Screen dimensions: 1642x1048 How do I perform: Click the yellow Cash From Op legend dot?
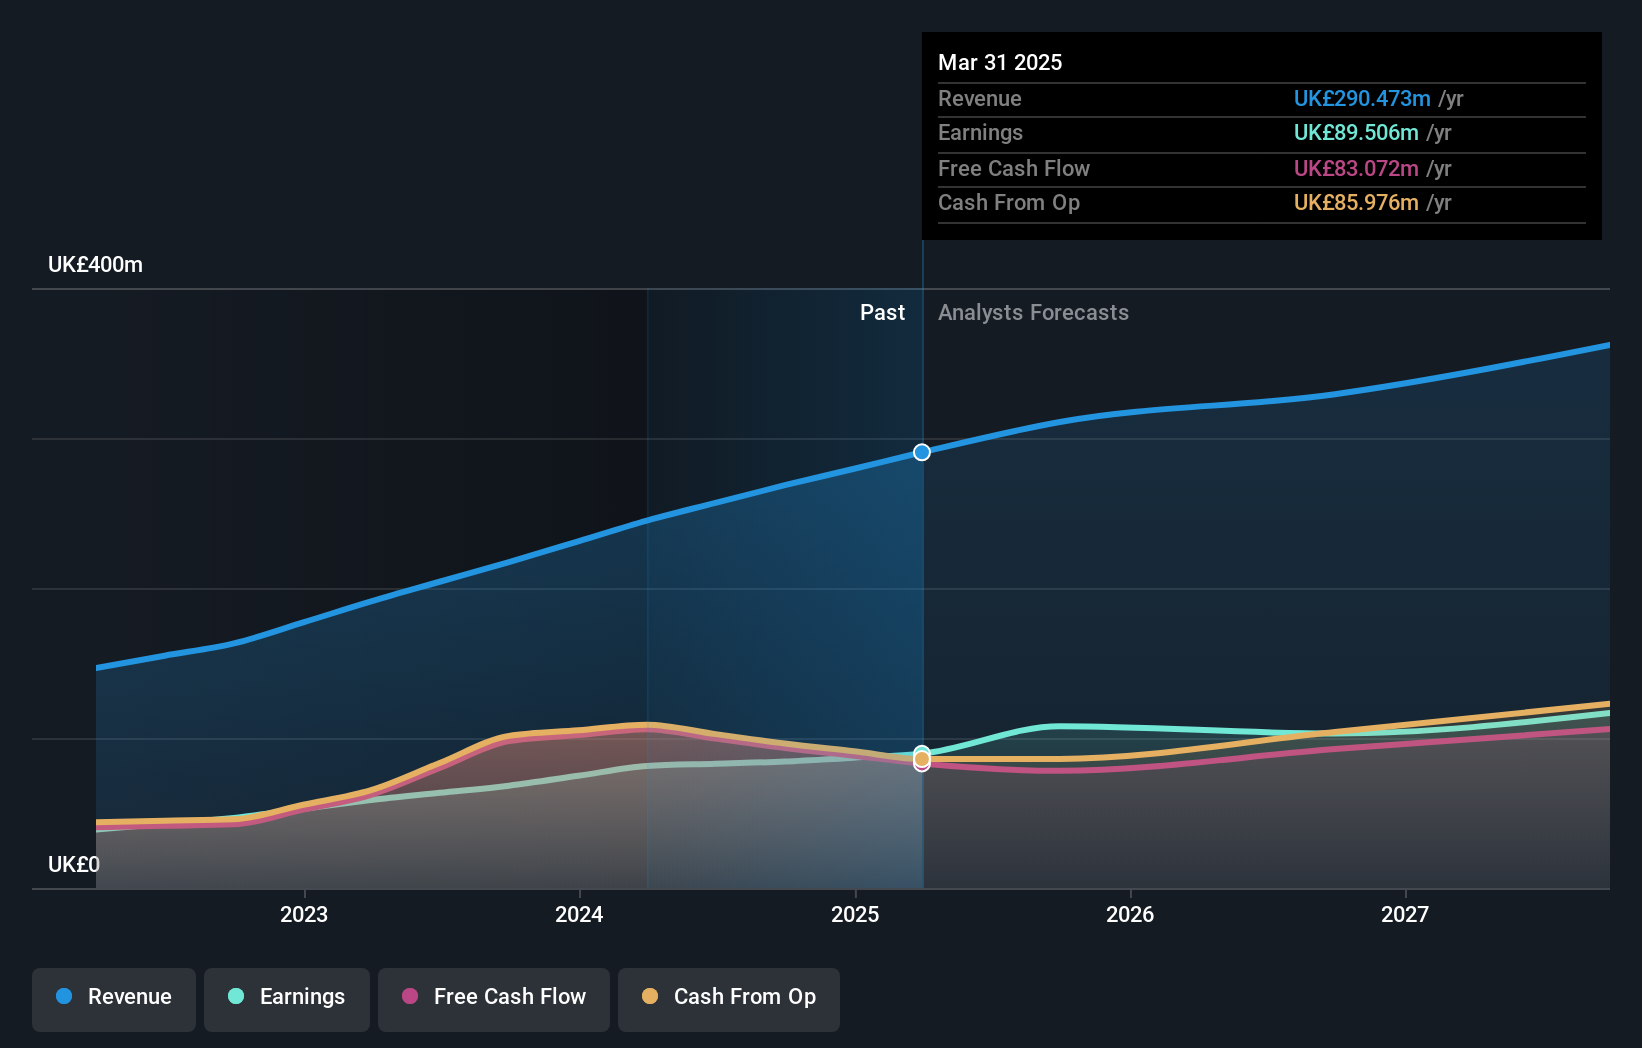[x=651, y=997]
